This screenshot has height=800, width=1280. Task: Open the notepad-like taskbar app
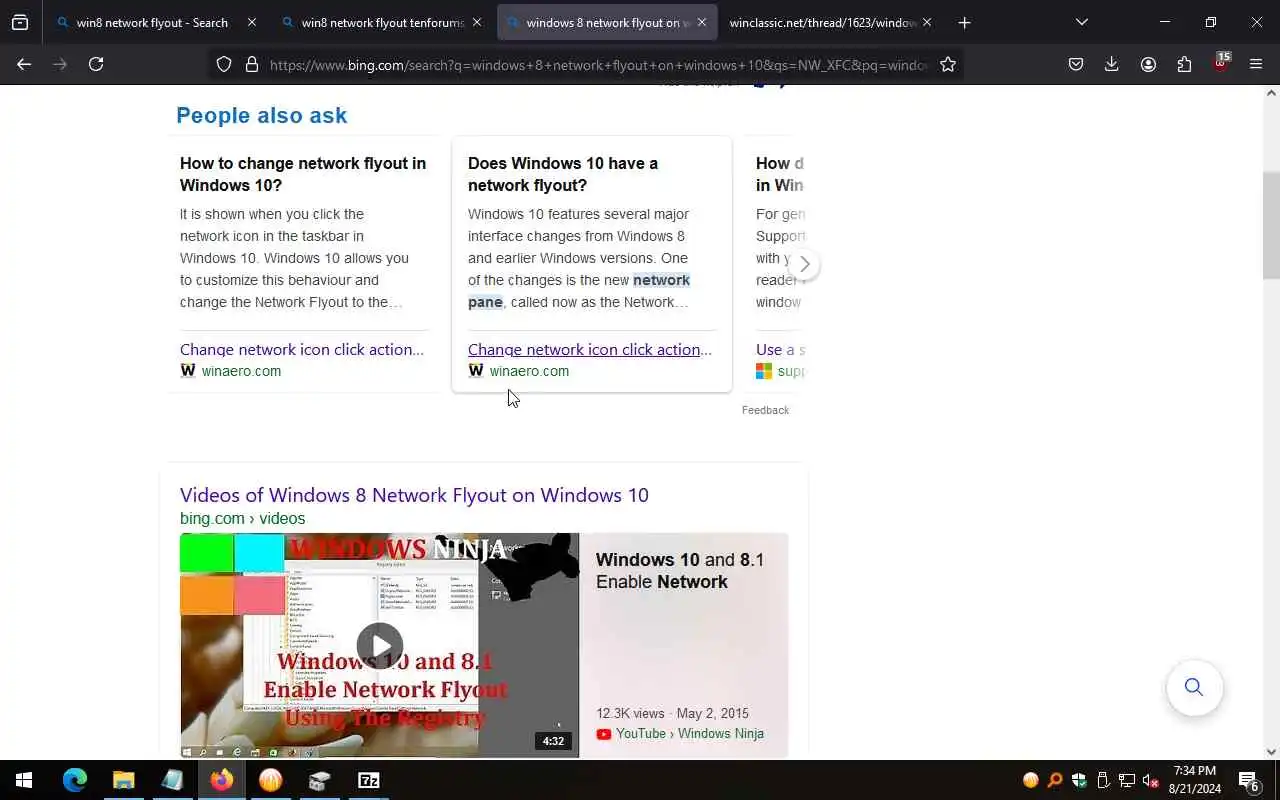coord(172,780)
